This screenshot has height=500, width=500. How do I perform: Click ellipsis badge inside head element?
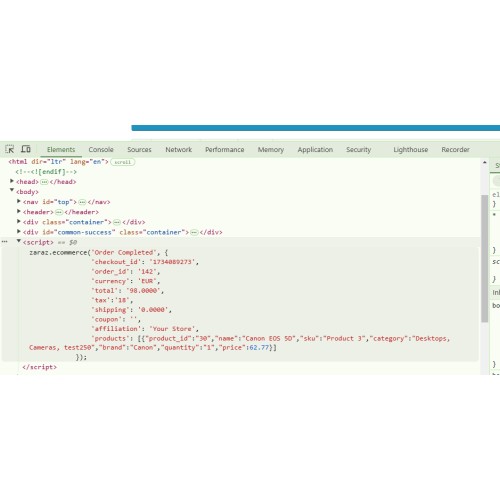point(44,182)
